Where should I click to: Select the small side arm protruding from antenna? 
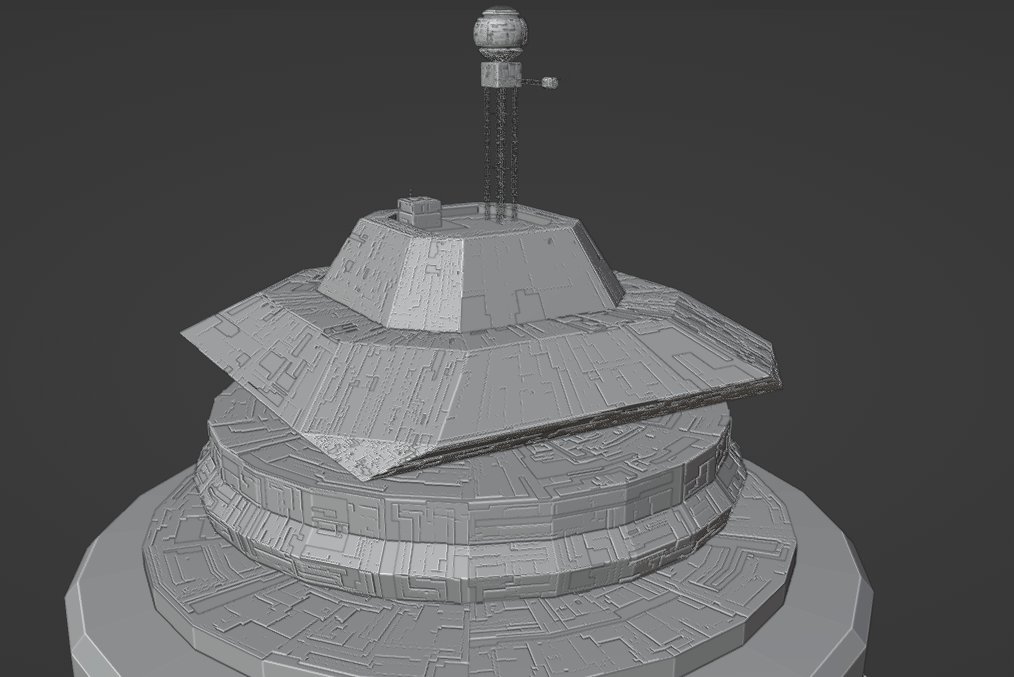click(540, 82)
